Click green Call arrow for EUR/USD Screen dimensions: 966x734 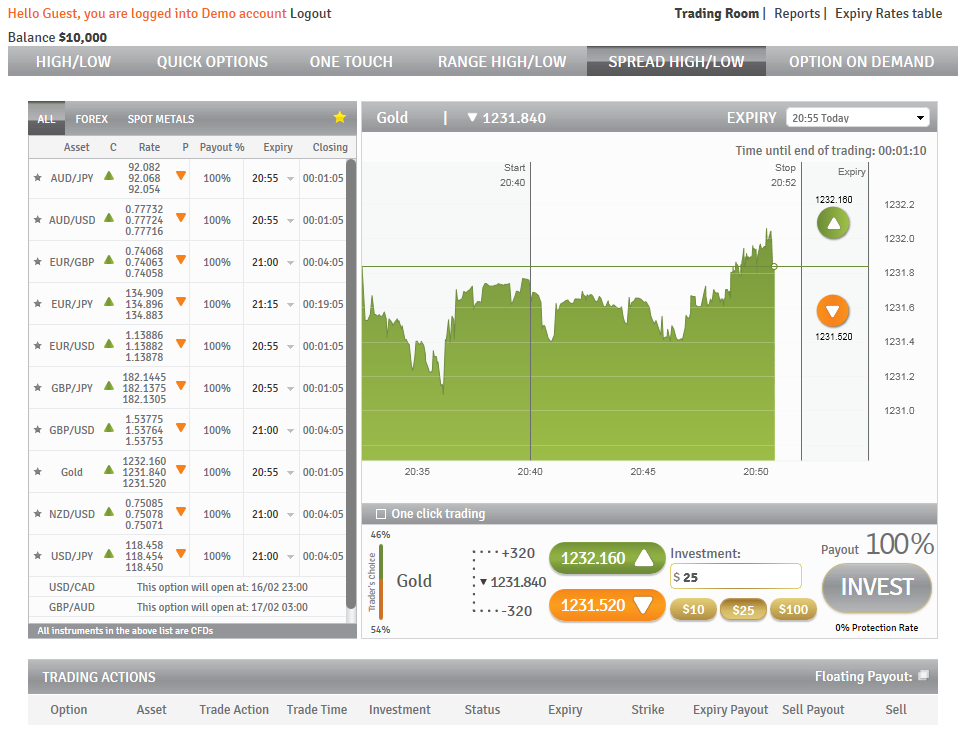coord(109,343)
